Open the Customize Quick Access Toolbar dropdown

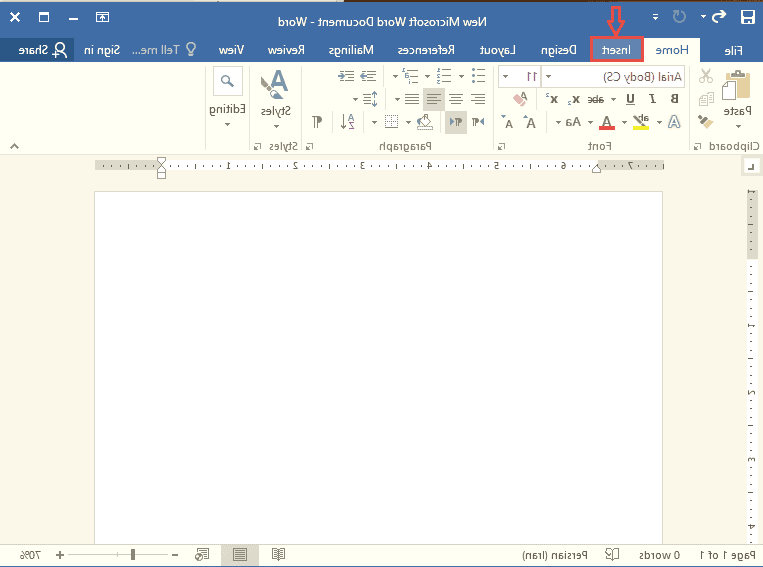point(655,17)
